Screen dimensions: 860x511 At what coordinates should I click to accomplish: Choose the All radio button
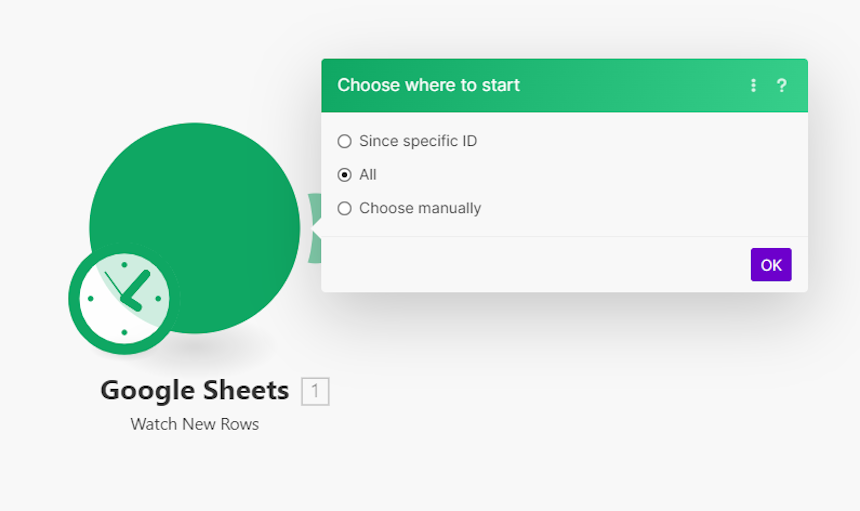click(x=344, y=175)
